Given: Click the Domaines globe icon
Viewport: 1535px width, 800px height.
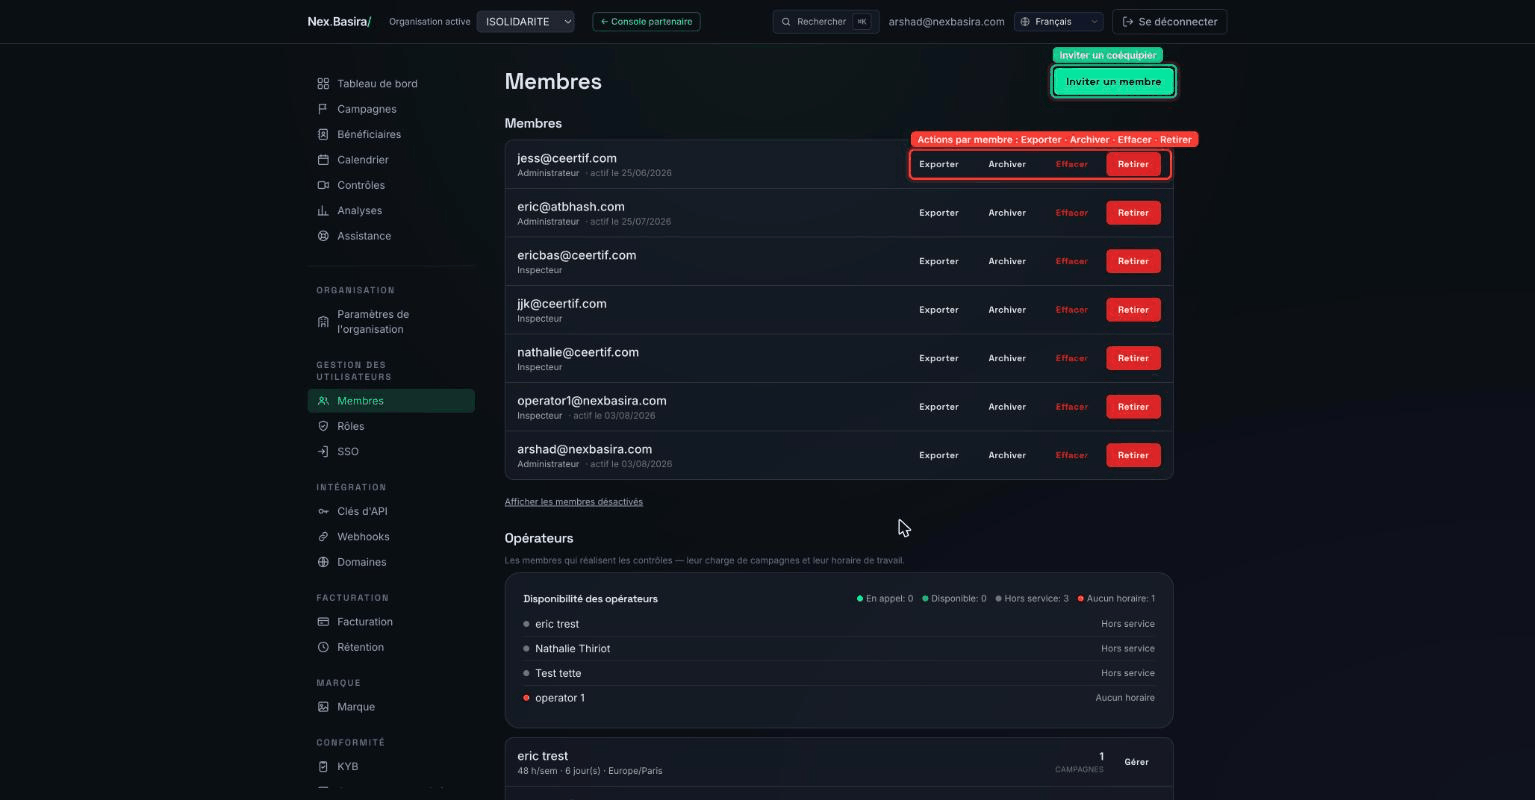Looking at the screenshot, I should 323,562.
